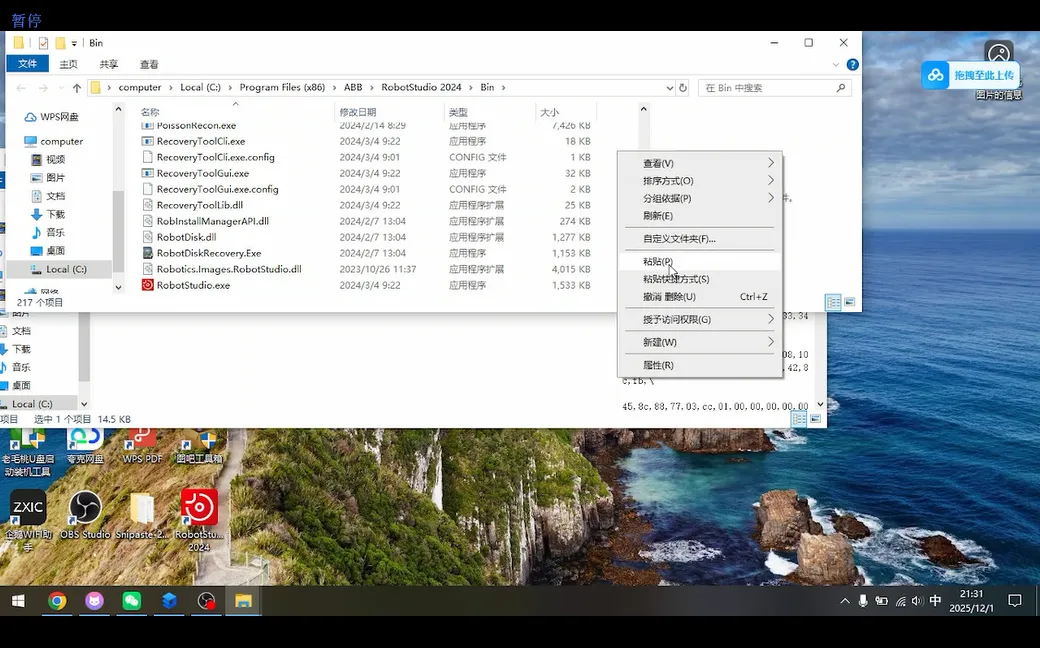Expand the ribbon with the chevron beside help

click(836, 64)
